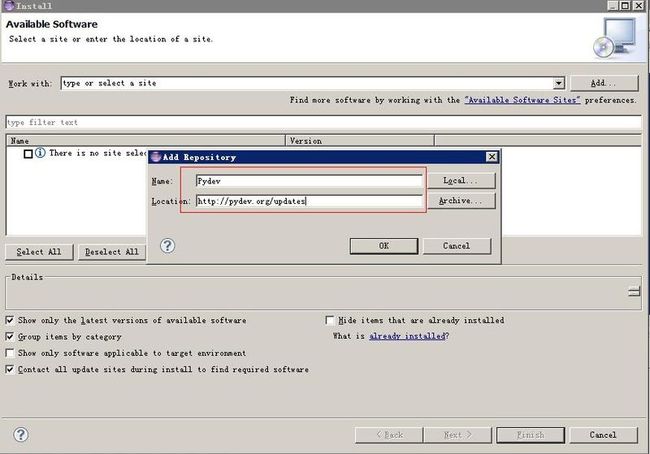Click the Location field with pydev URL

[x=309, y=201]
